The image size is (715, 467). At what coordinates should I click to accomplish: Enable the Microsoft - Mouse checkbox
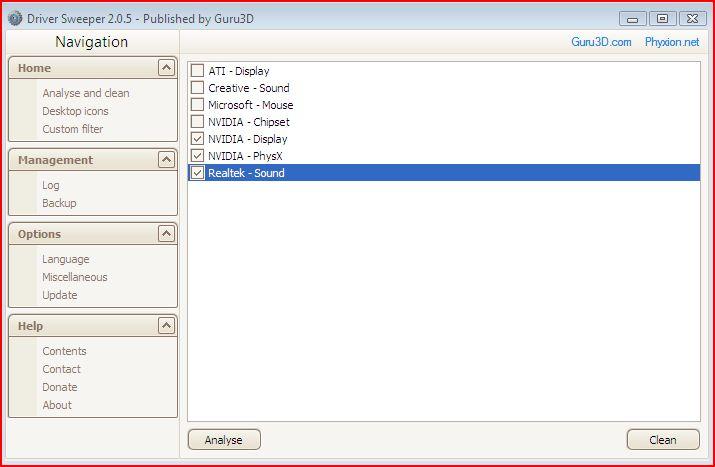(x=197, y=104)
